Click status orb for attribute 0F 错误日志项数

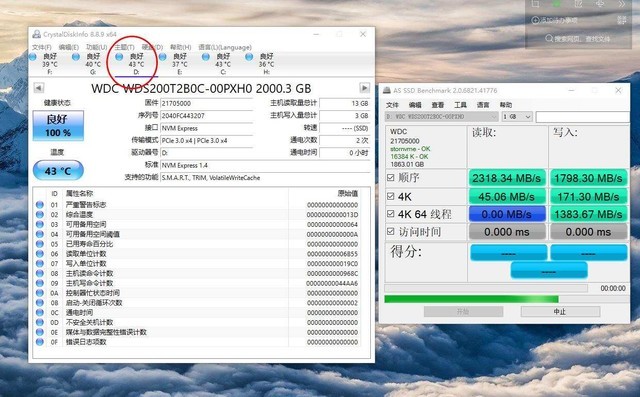coord(40,342)
